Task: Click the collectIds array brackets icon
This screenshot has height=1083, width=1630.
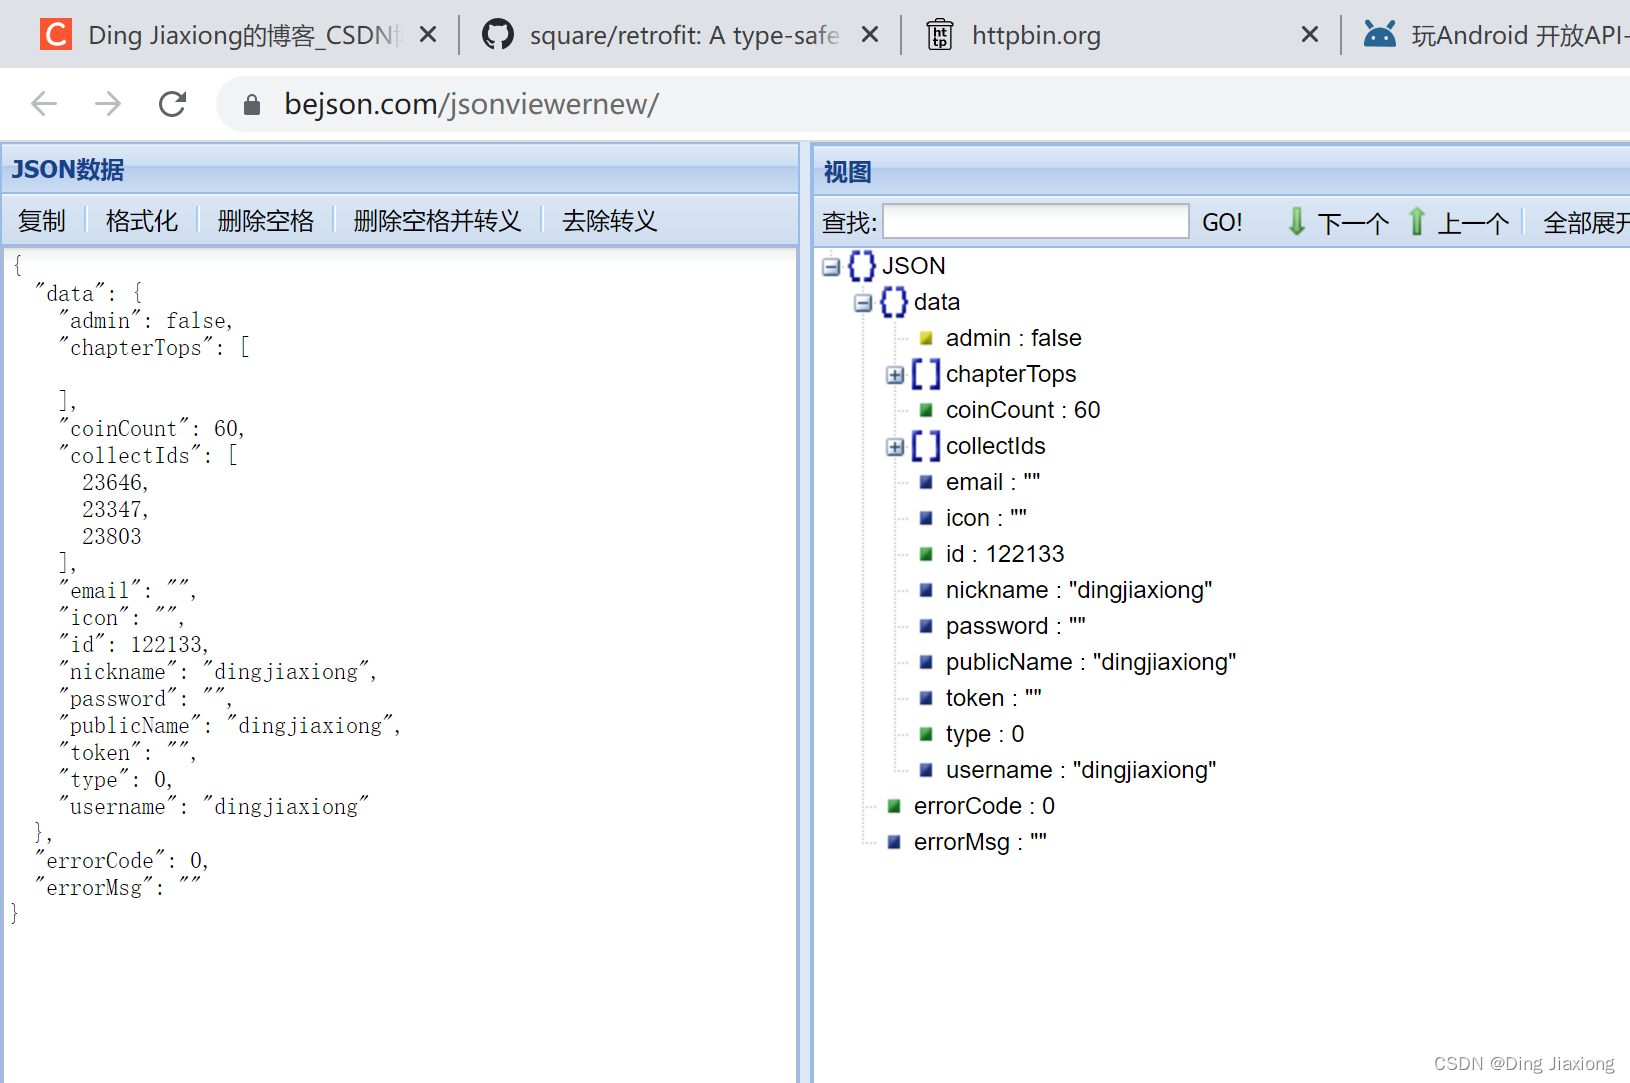Action: click(x=926, y=446)
